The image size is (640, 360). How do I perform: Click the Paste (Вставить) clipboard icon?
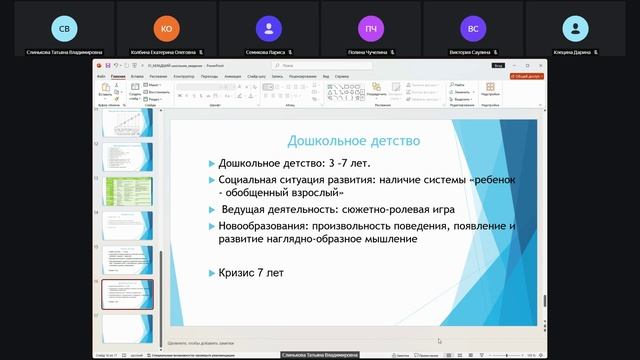[105, 87]
